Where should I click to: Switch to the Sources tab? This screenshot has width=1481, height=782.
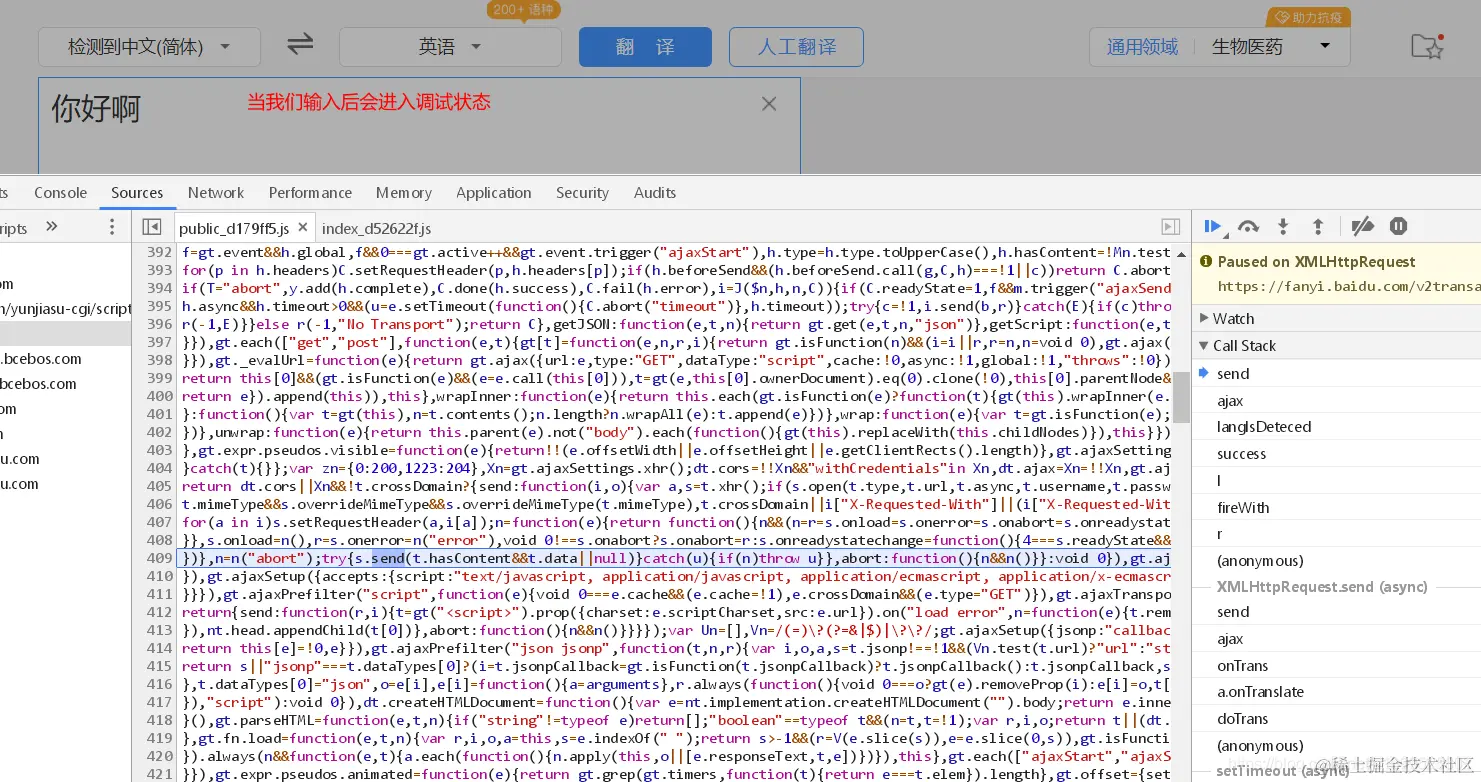point(137,192)
